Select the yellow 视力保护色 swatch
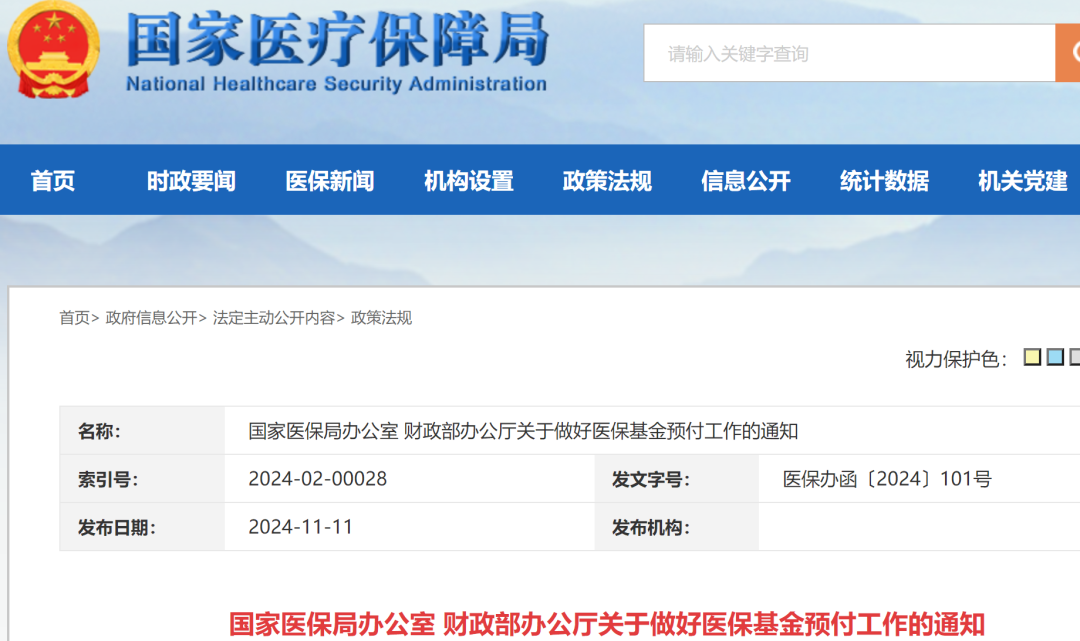The image size is (1080, 641). tap(1032, 357)
